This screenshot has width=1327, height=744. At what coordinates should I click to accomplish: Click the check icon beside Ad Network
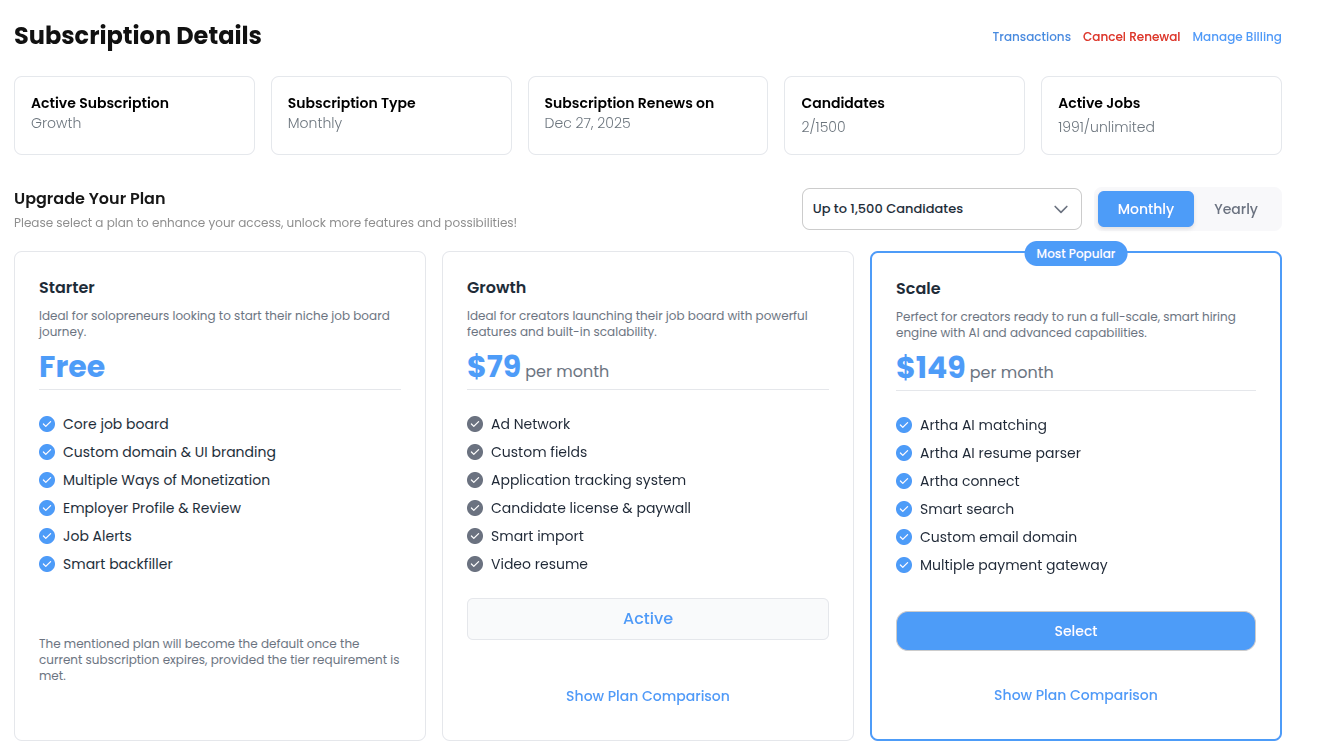[475, 424]
